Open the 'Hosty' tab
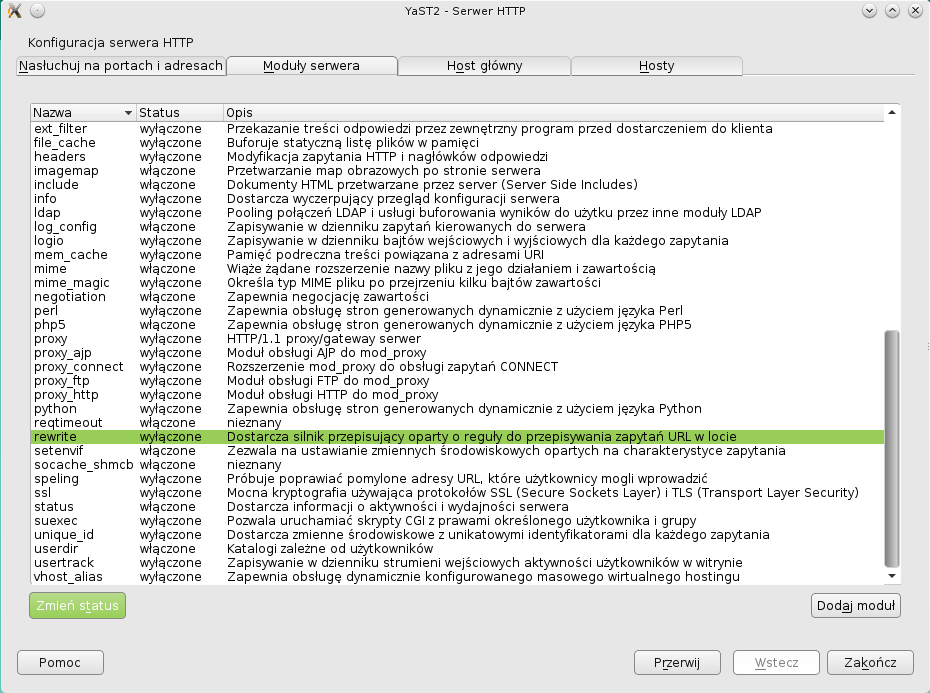 [656, 66]
